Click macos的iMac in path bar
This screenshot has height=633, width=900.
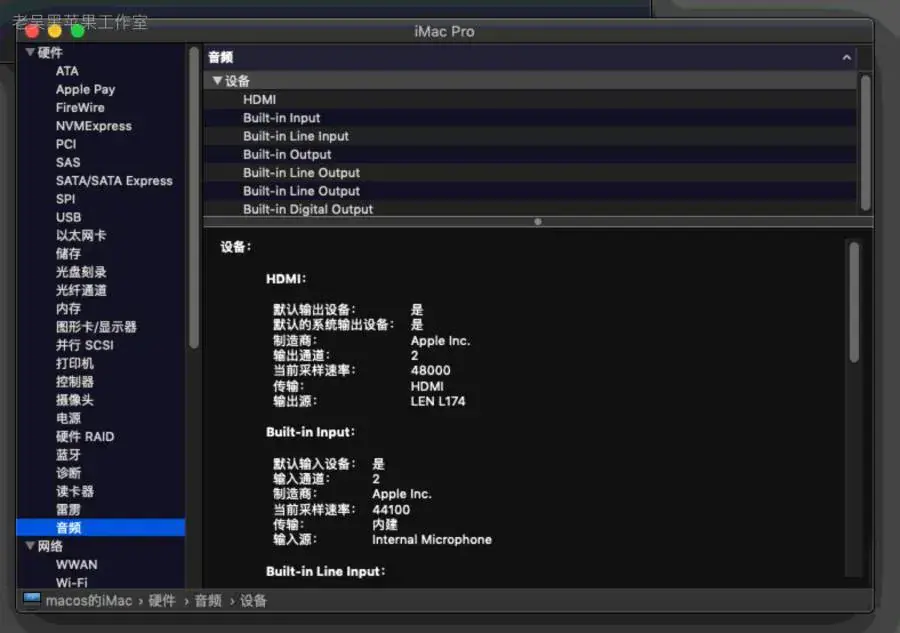[89, 601]
